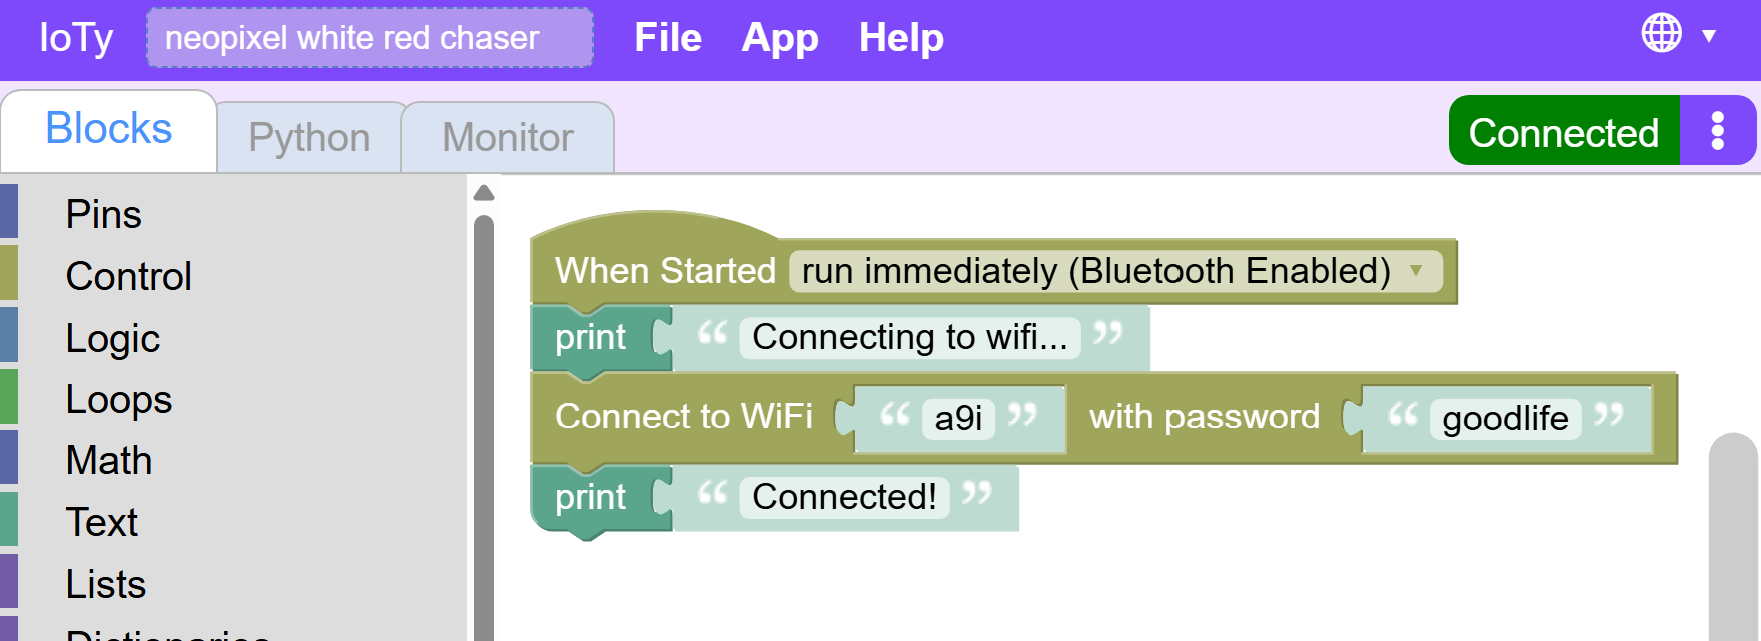Screen dimensions: 1761x641
Task: Edit the goodlife password text field
Action: (x=1505, y=418)
